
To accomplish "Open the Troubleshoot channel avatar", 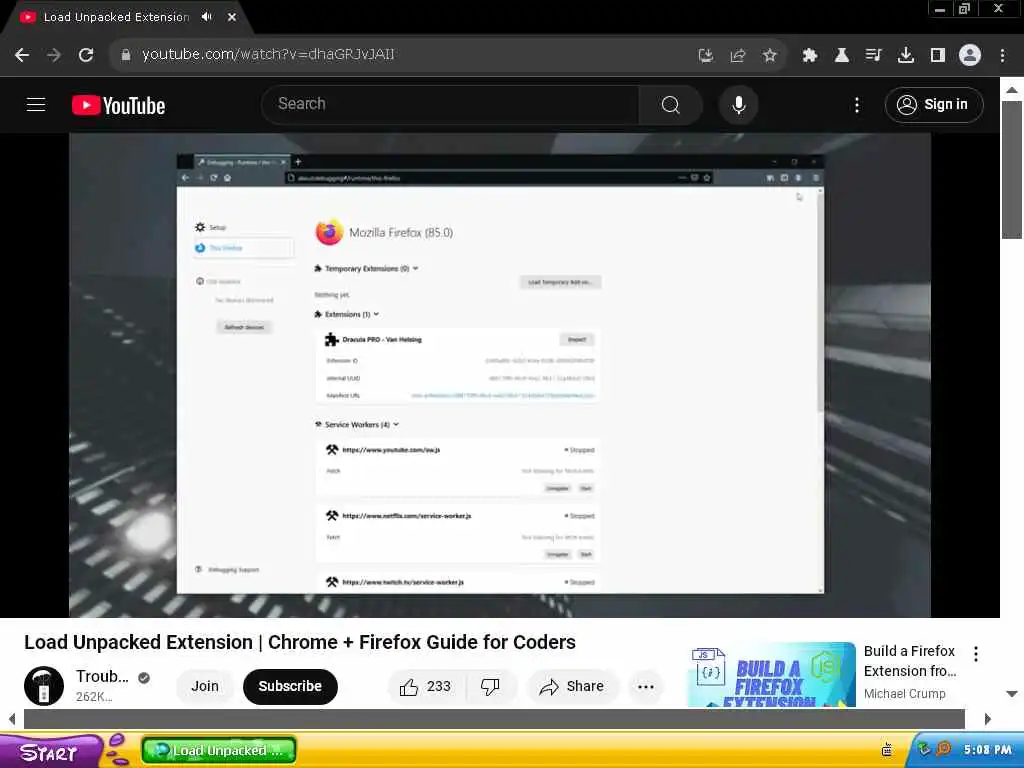I will tap(44, 686).
